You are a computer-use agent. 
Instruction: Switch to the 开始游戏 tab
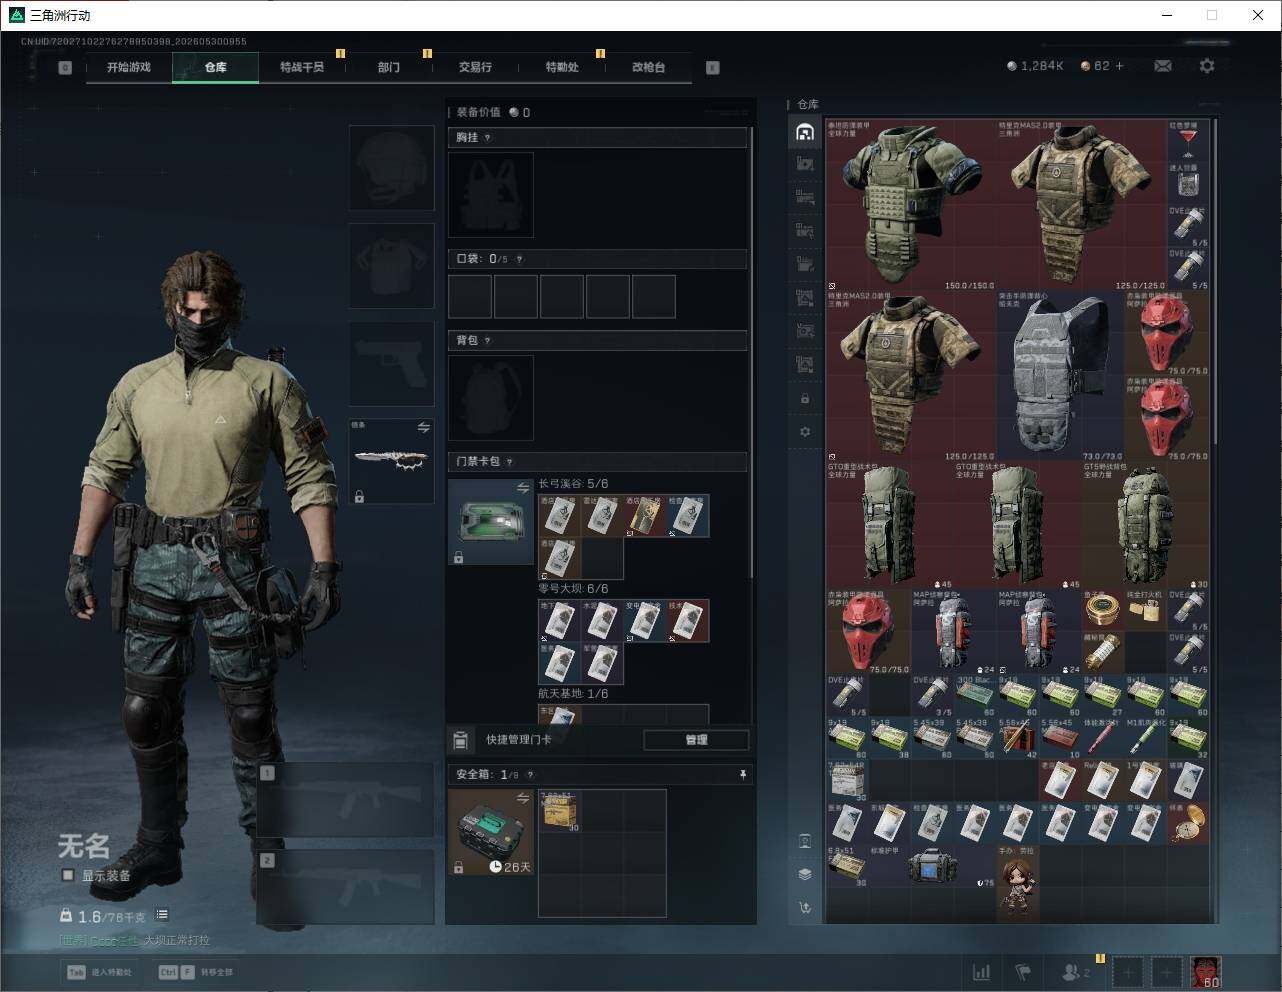[129, 67]
